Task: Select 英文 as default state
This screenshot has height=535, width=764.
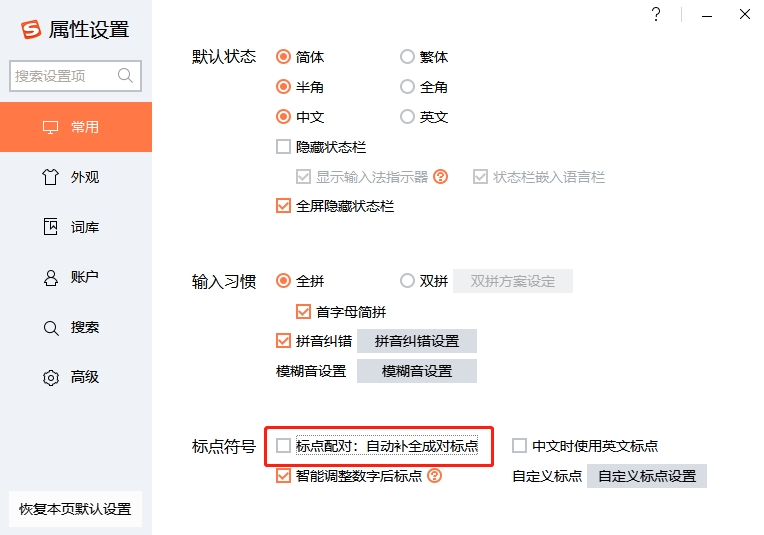Action: click(407, 117)
